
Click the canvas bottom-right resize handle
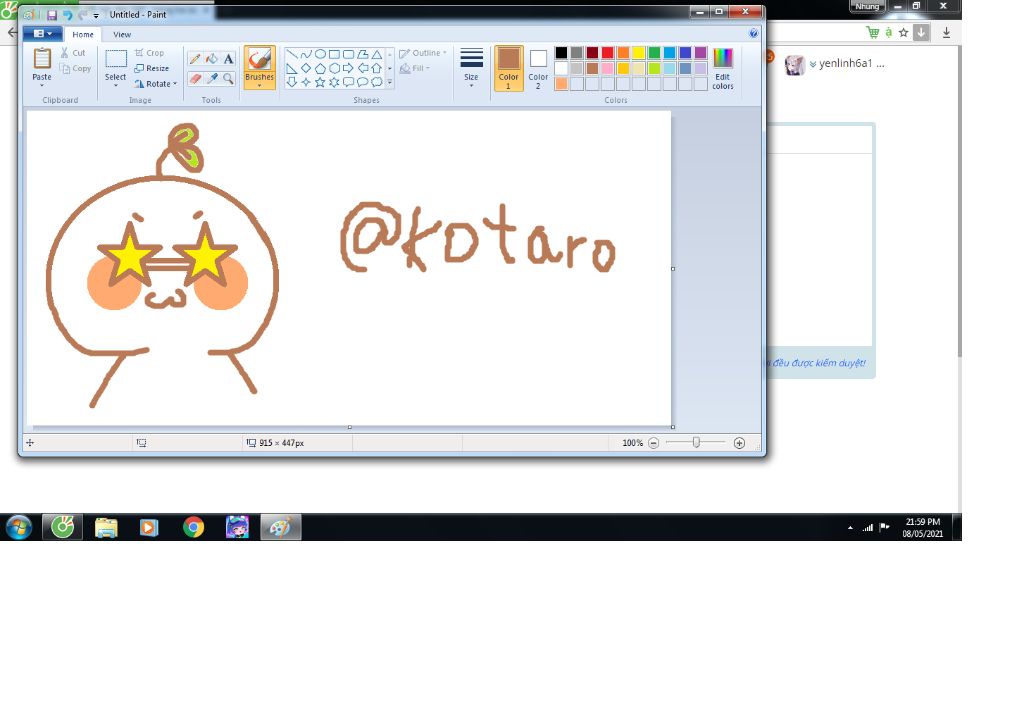673,427
